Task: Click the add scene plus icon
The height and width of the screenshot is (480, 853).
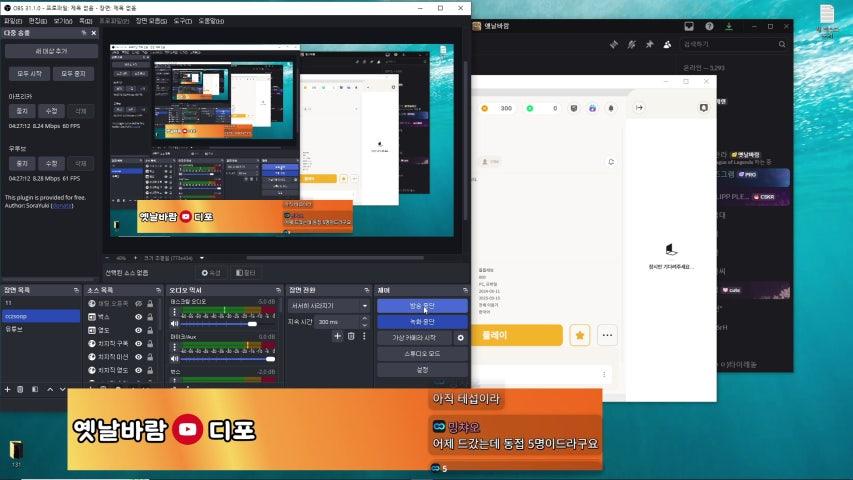Action: pos(8,389)
